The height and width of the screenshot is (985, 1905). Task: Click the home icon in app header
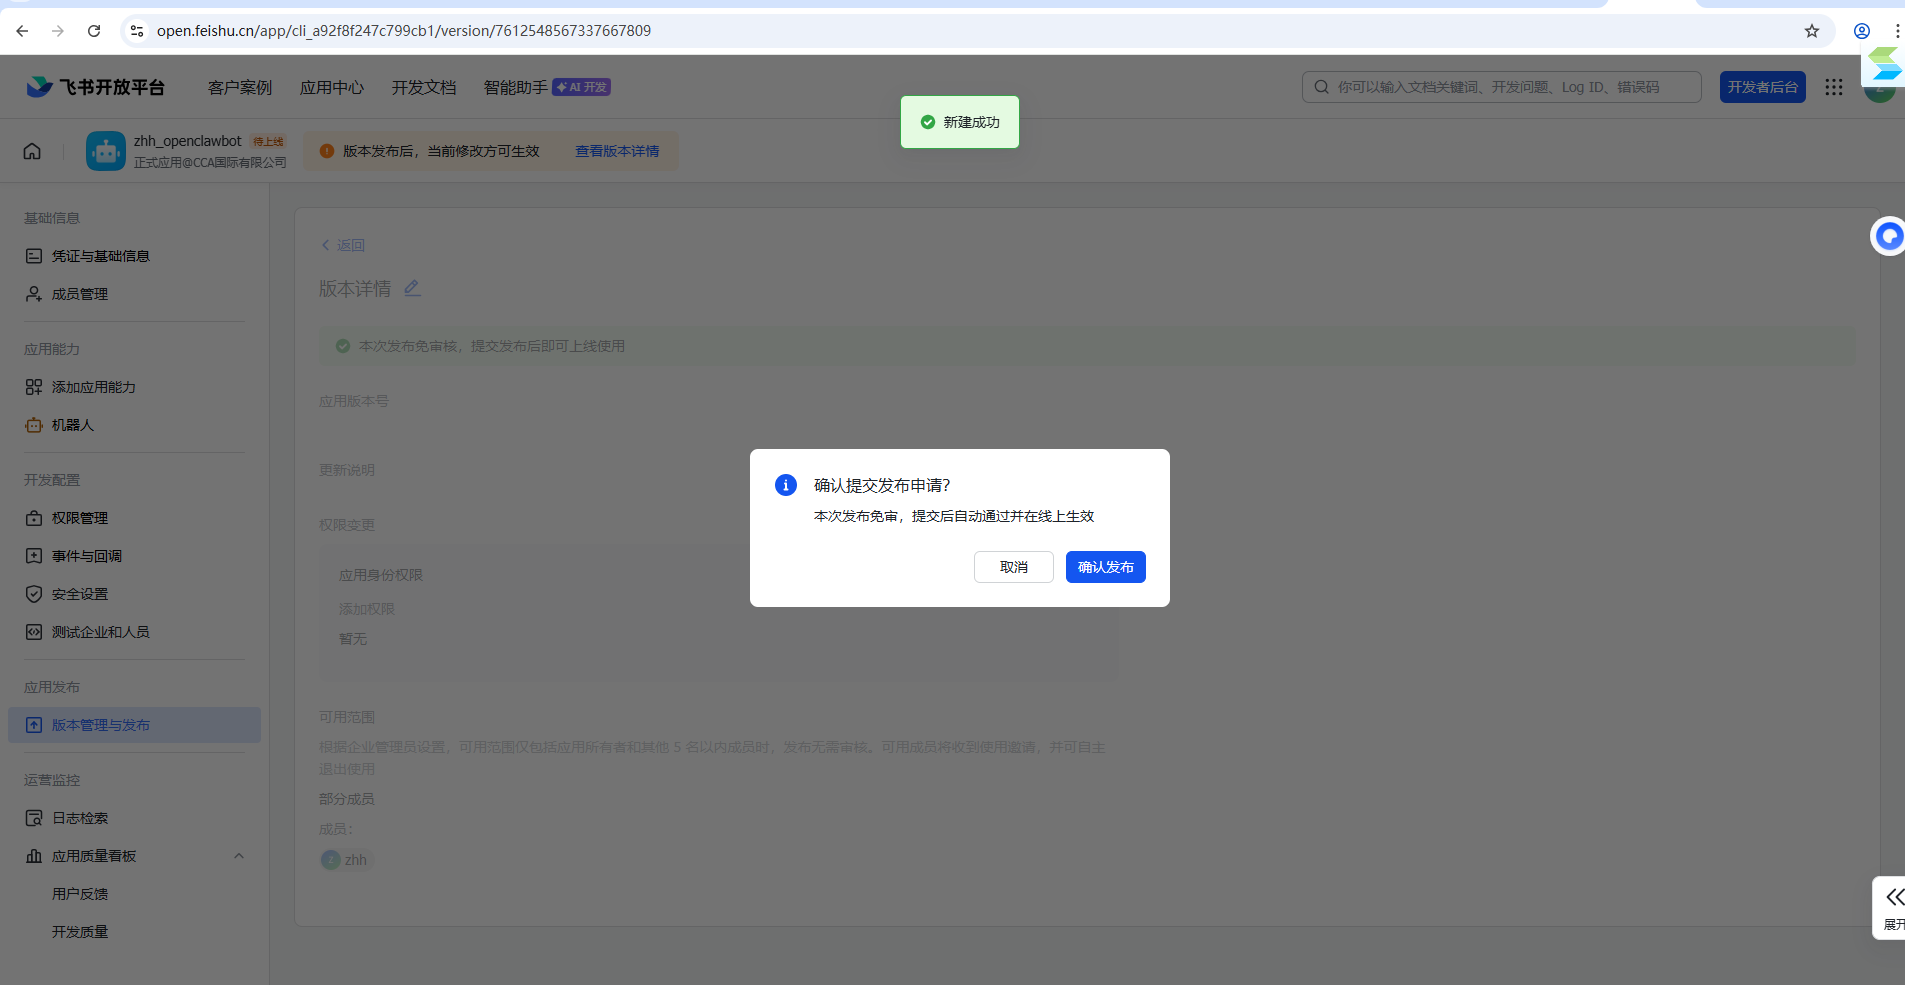click(32, 151)
